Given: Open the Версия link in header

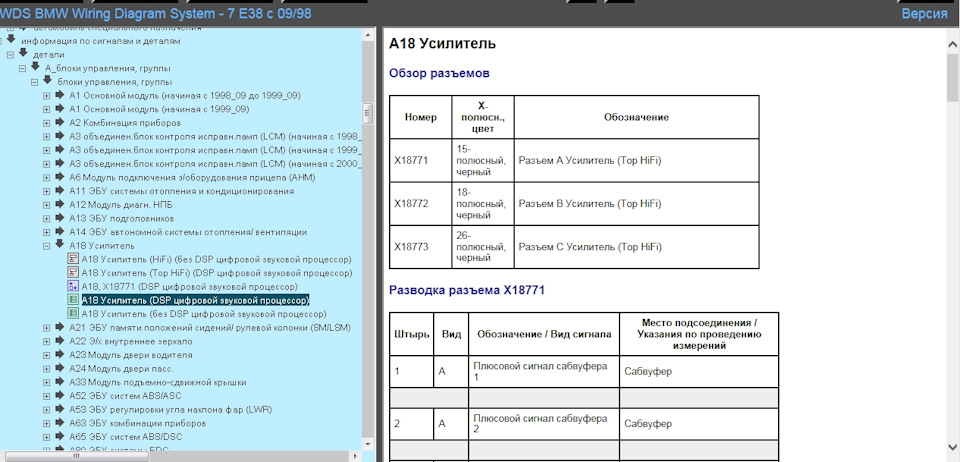Looking at the screenshot, I should (924, 13).
